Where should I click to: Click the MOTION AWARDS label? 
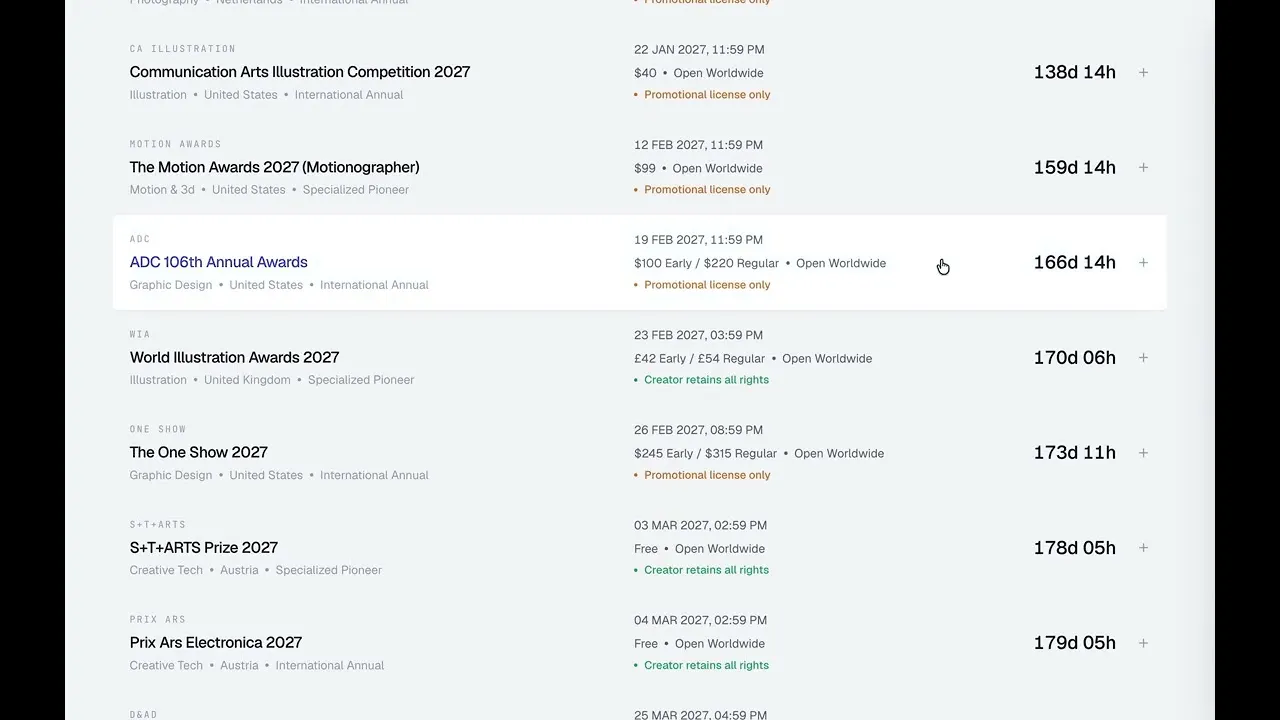(x=176, y=144)
